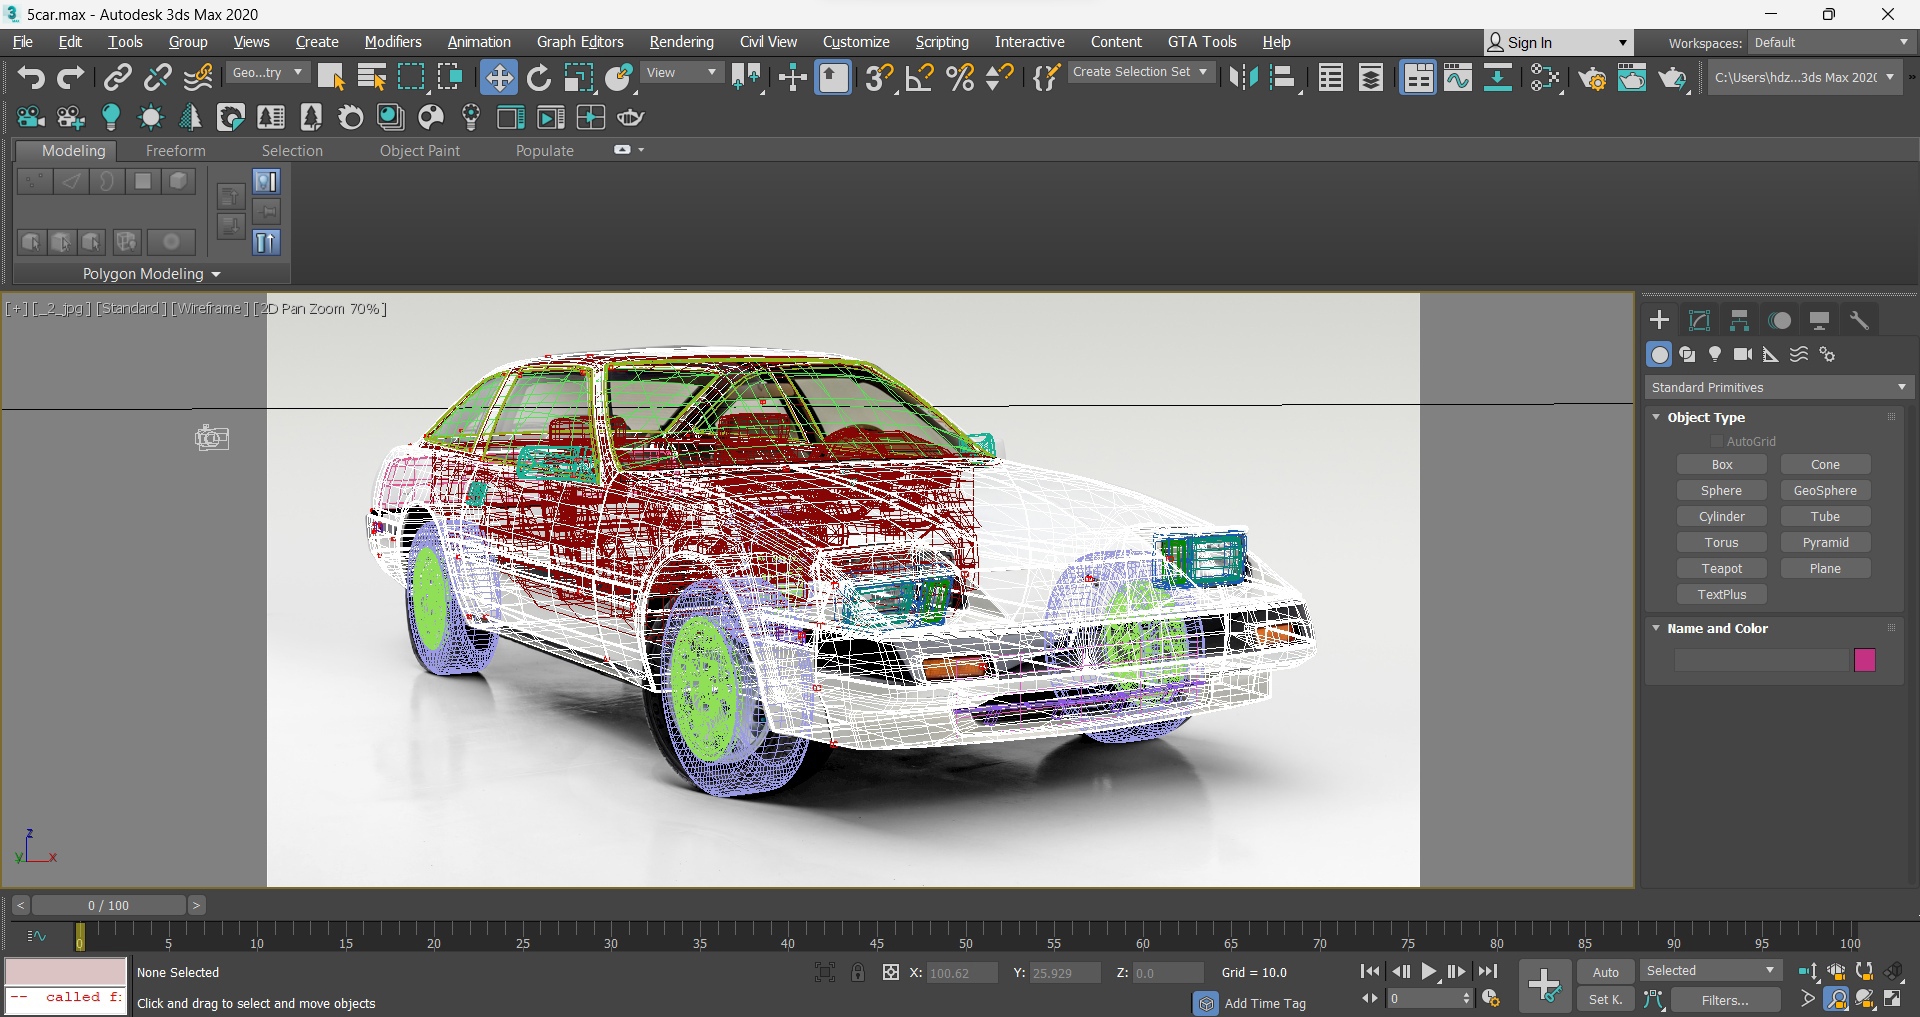Viewport: 1920px width, 1017px height.
Task: Open the Utilities panel wrench icon
Action: pyautogui.click(x=1859, y=320)
